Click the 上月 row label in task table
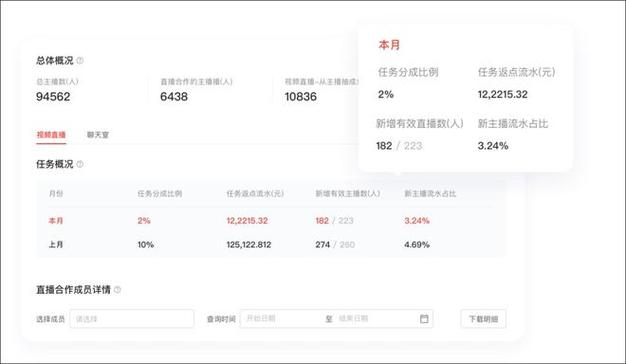626x364 pixels. click(x=56, y=245)
